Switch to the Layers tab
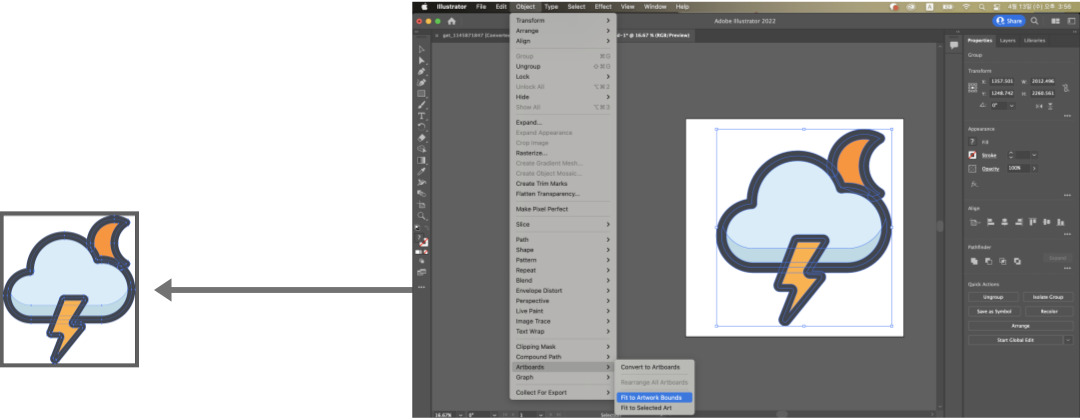The height and width of the screenshot is (420, 1080). [x=1007, y=40]
